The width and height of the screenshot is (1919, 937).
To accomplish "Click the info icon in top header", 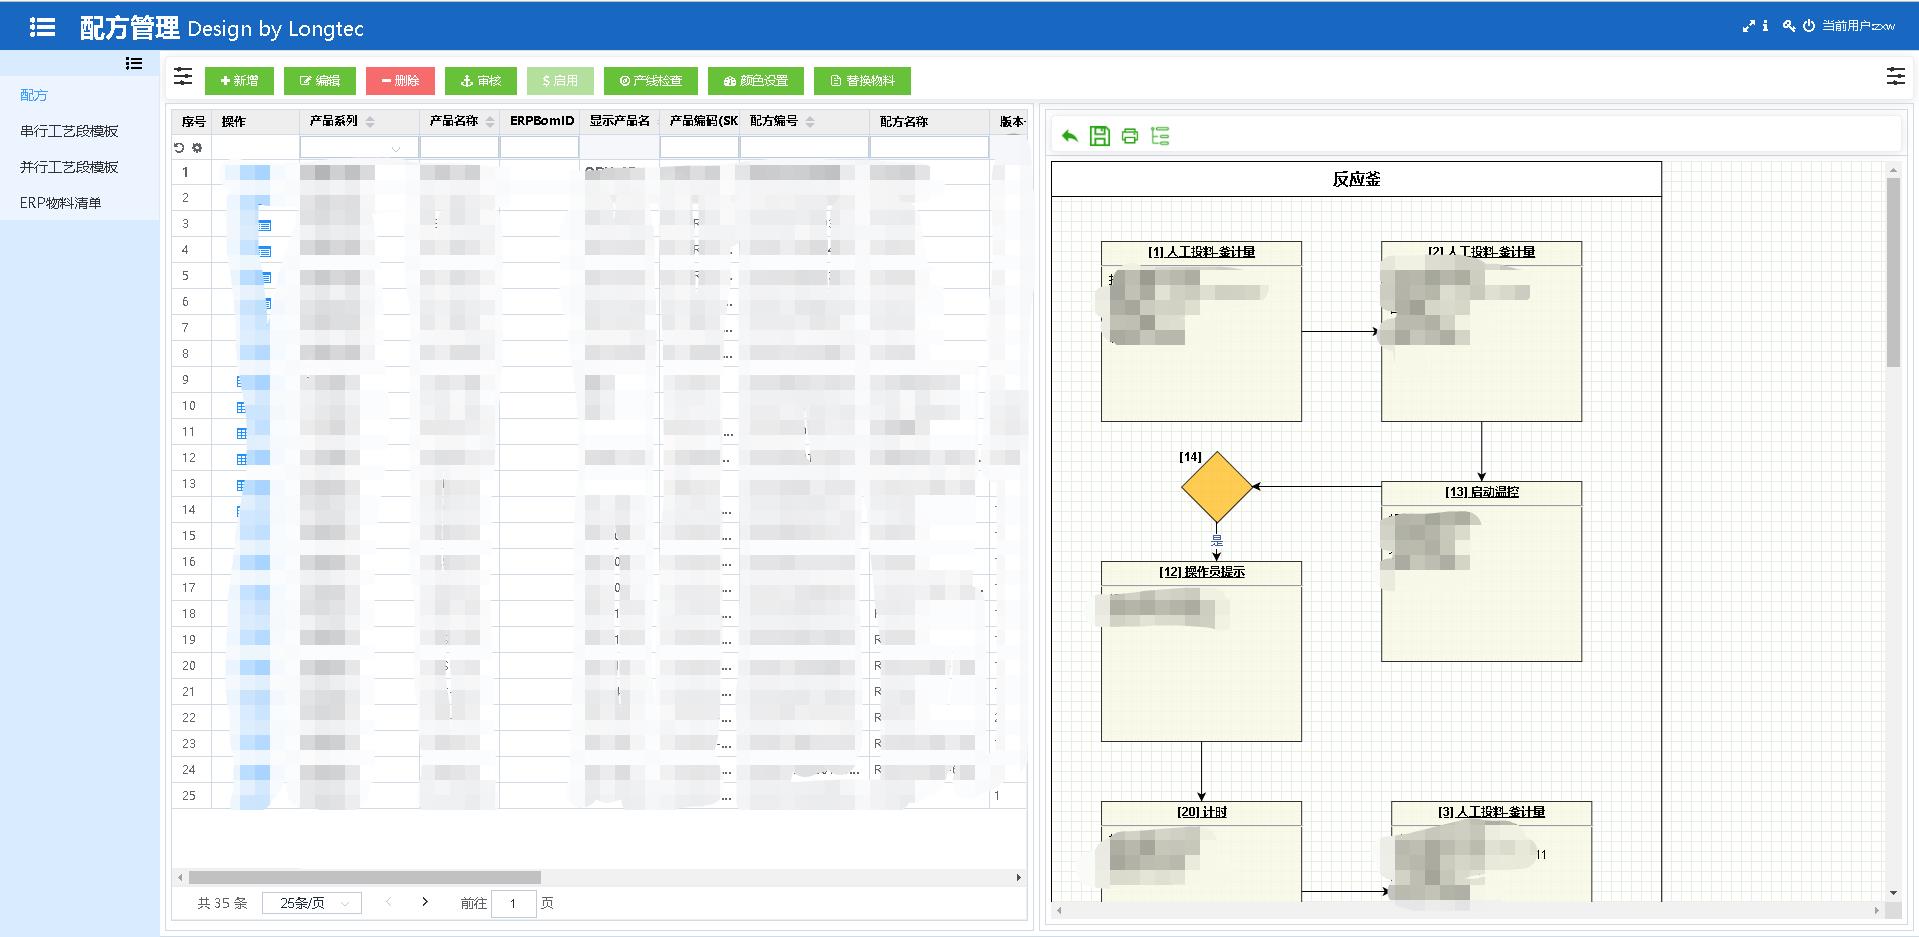I will 1765,26.
